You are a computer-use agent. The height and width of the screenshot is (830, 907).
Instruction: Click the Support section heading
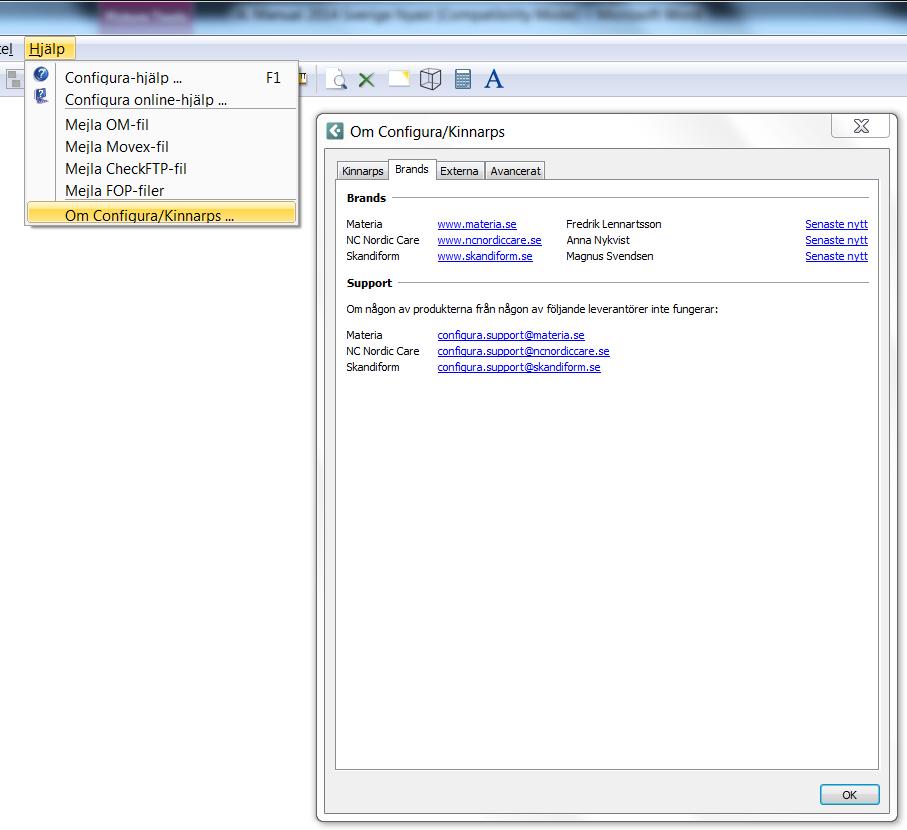click(369, 283)
